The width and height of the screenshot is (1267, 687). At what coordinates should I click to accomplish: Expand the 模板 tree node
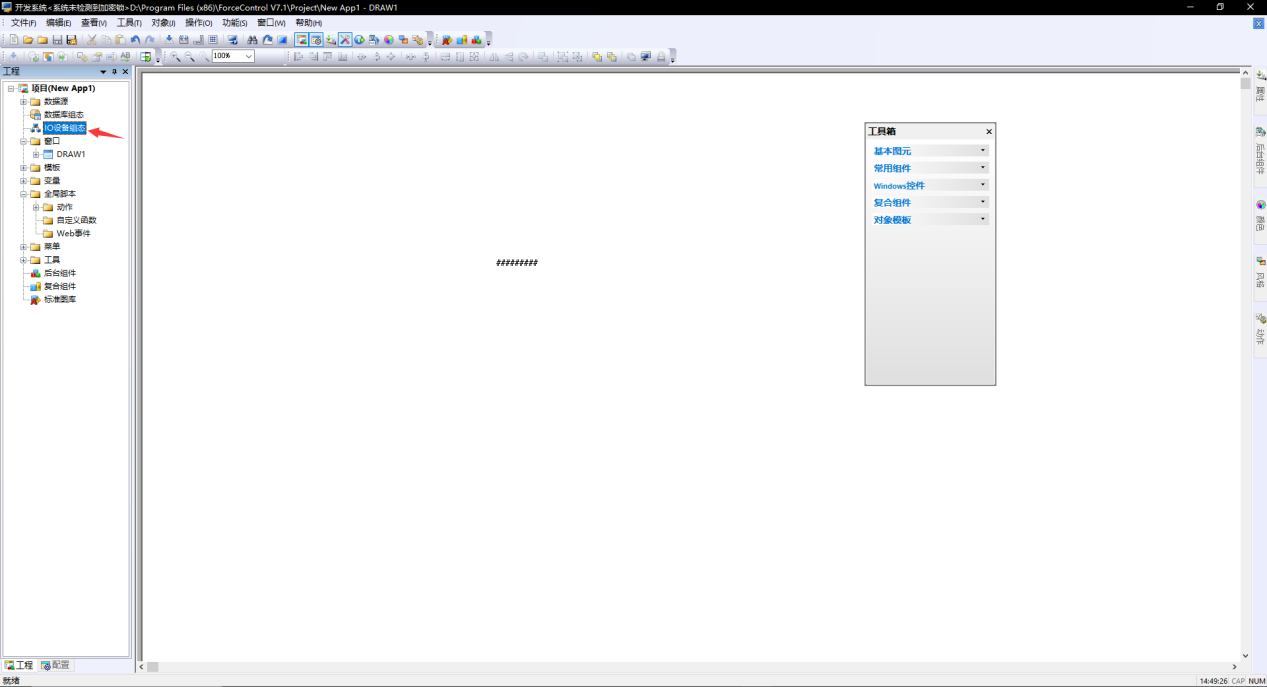tap(23, 168)
